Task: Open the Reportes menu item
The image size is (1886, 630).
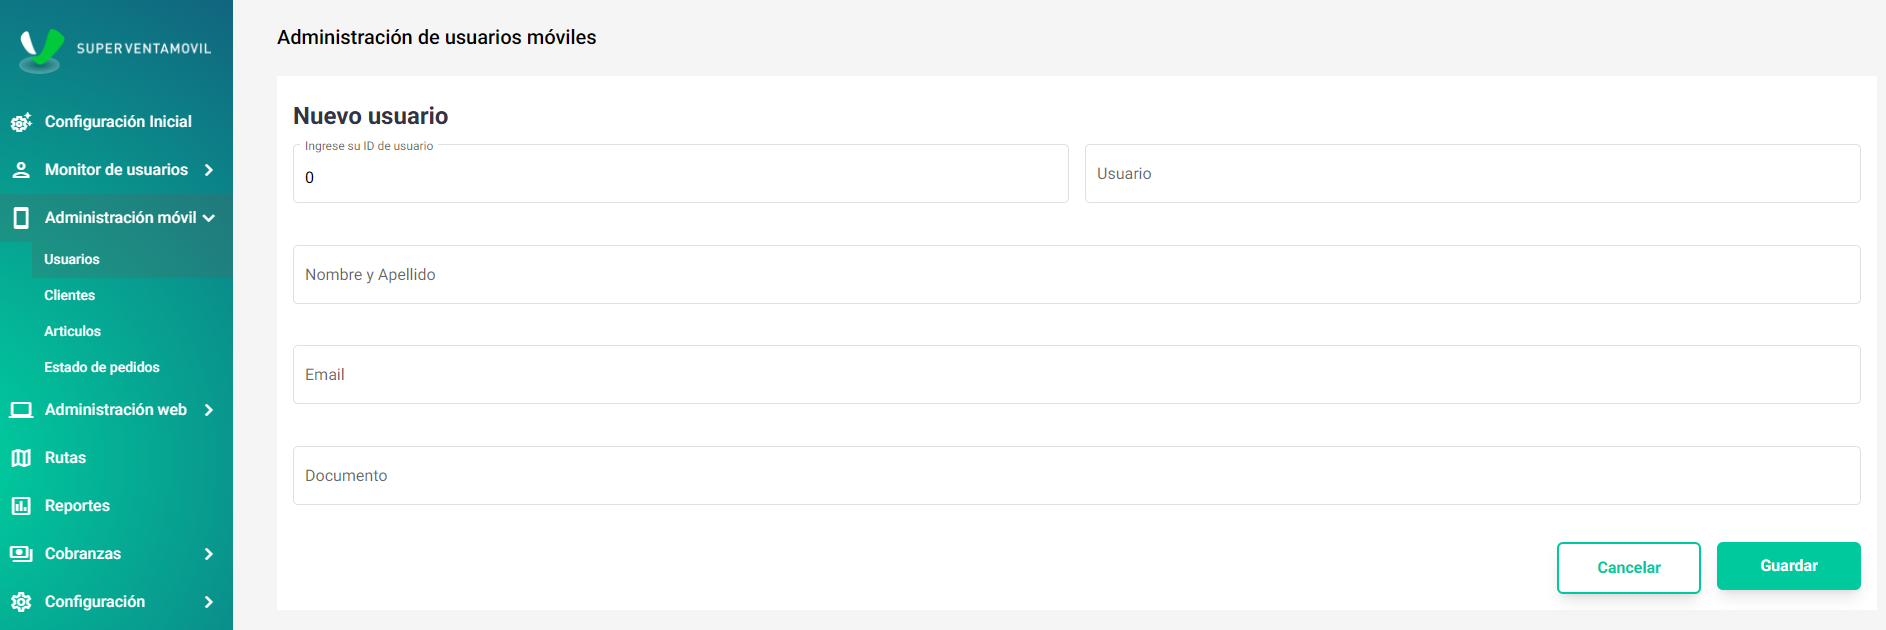Action: [116, 506]
